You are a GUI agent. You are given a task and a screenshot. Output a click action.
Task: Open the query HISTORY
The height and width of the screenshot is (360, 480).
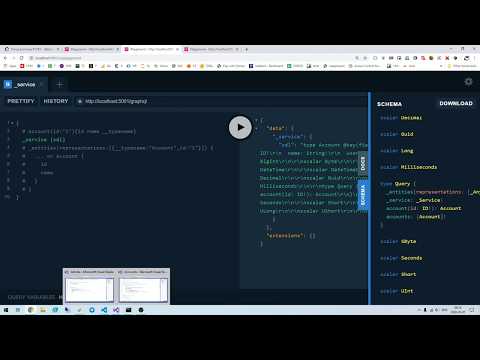[56, 101]
